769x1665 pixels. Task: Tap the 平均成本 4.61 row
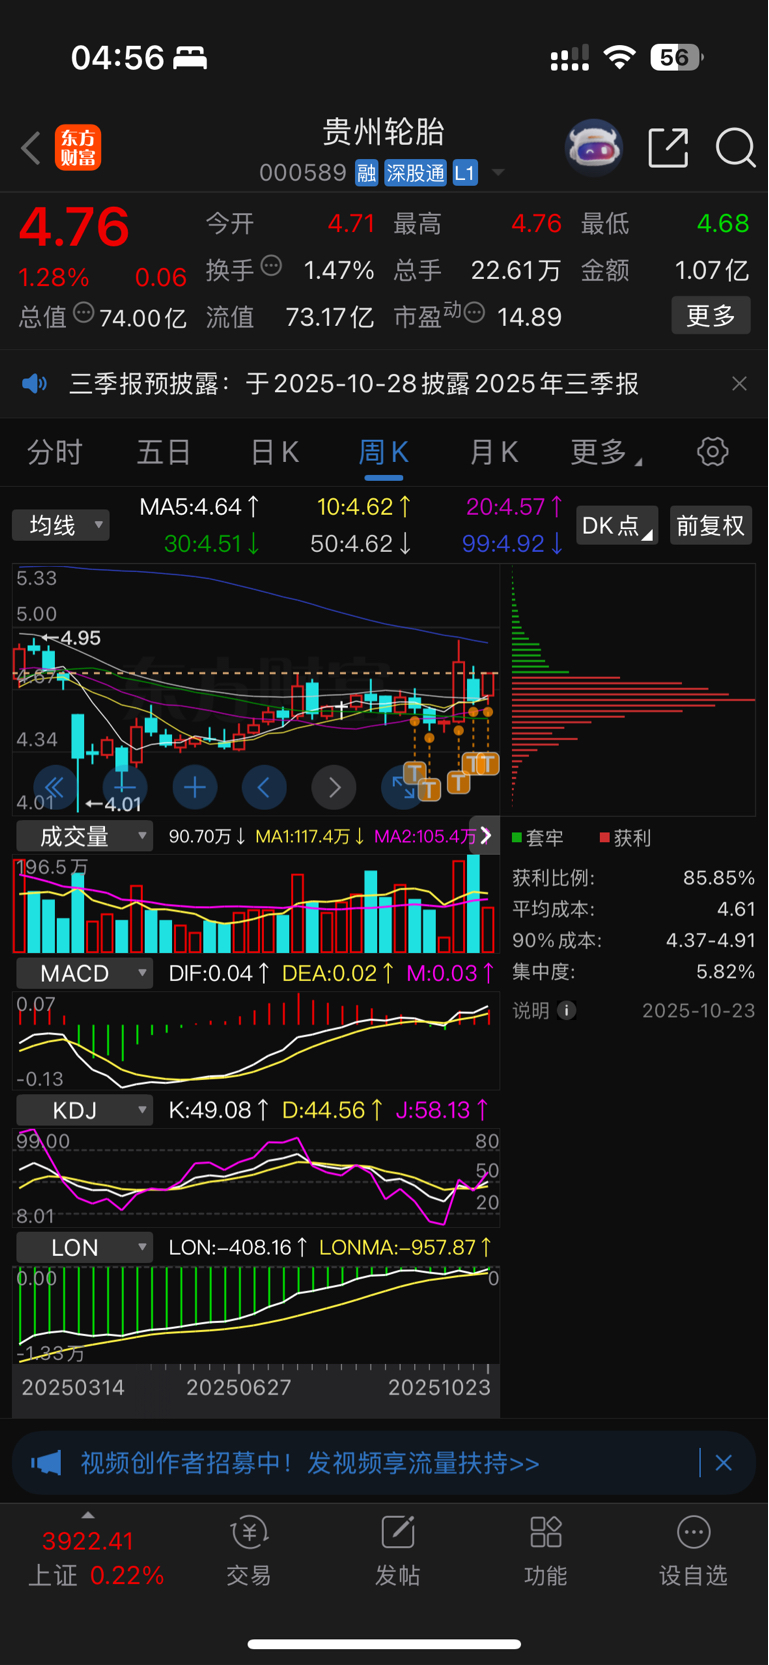point(634,909)
